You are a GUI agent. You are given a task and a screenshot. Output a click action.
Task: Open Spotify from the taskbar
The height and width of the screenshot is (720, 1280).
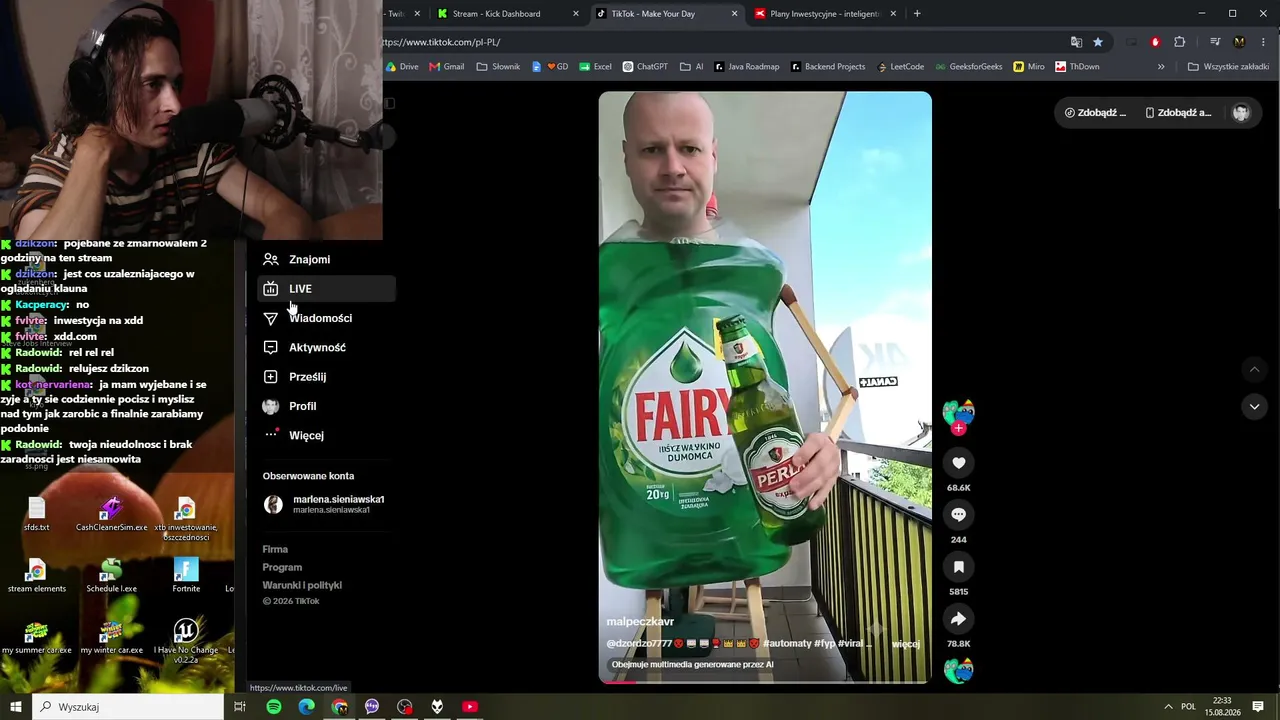coord(274,707)
